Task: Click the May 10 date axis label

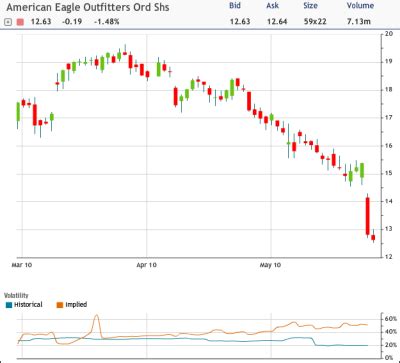Action: [x=270, y=265]
